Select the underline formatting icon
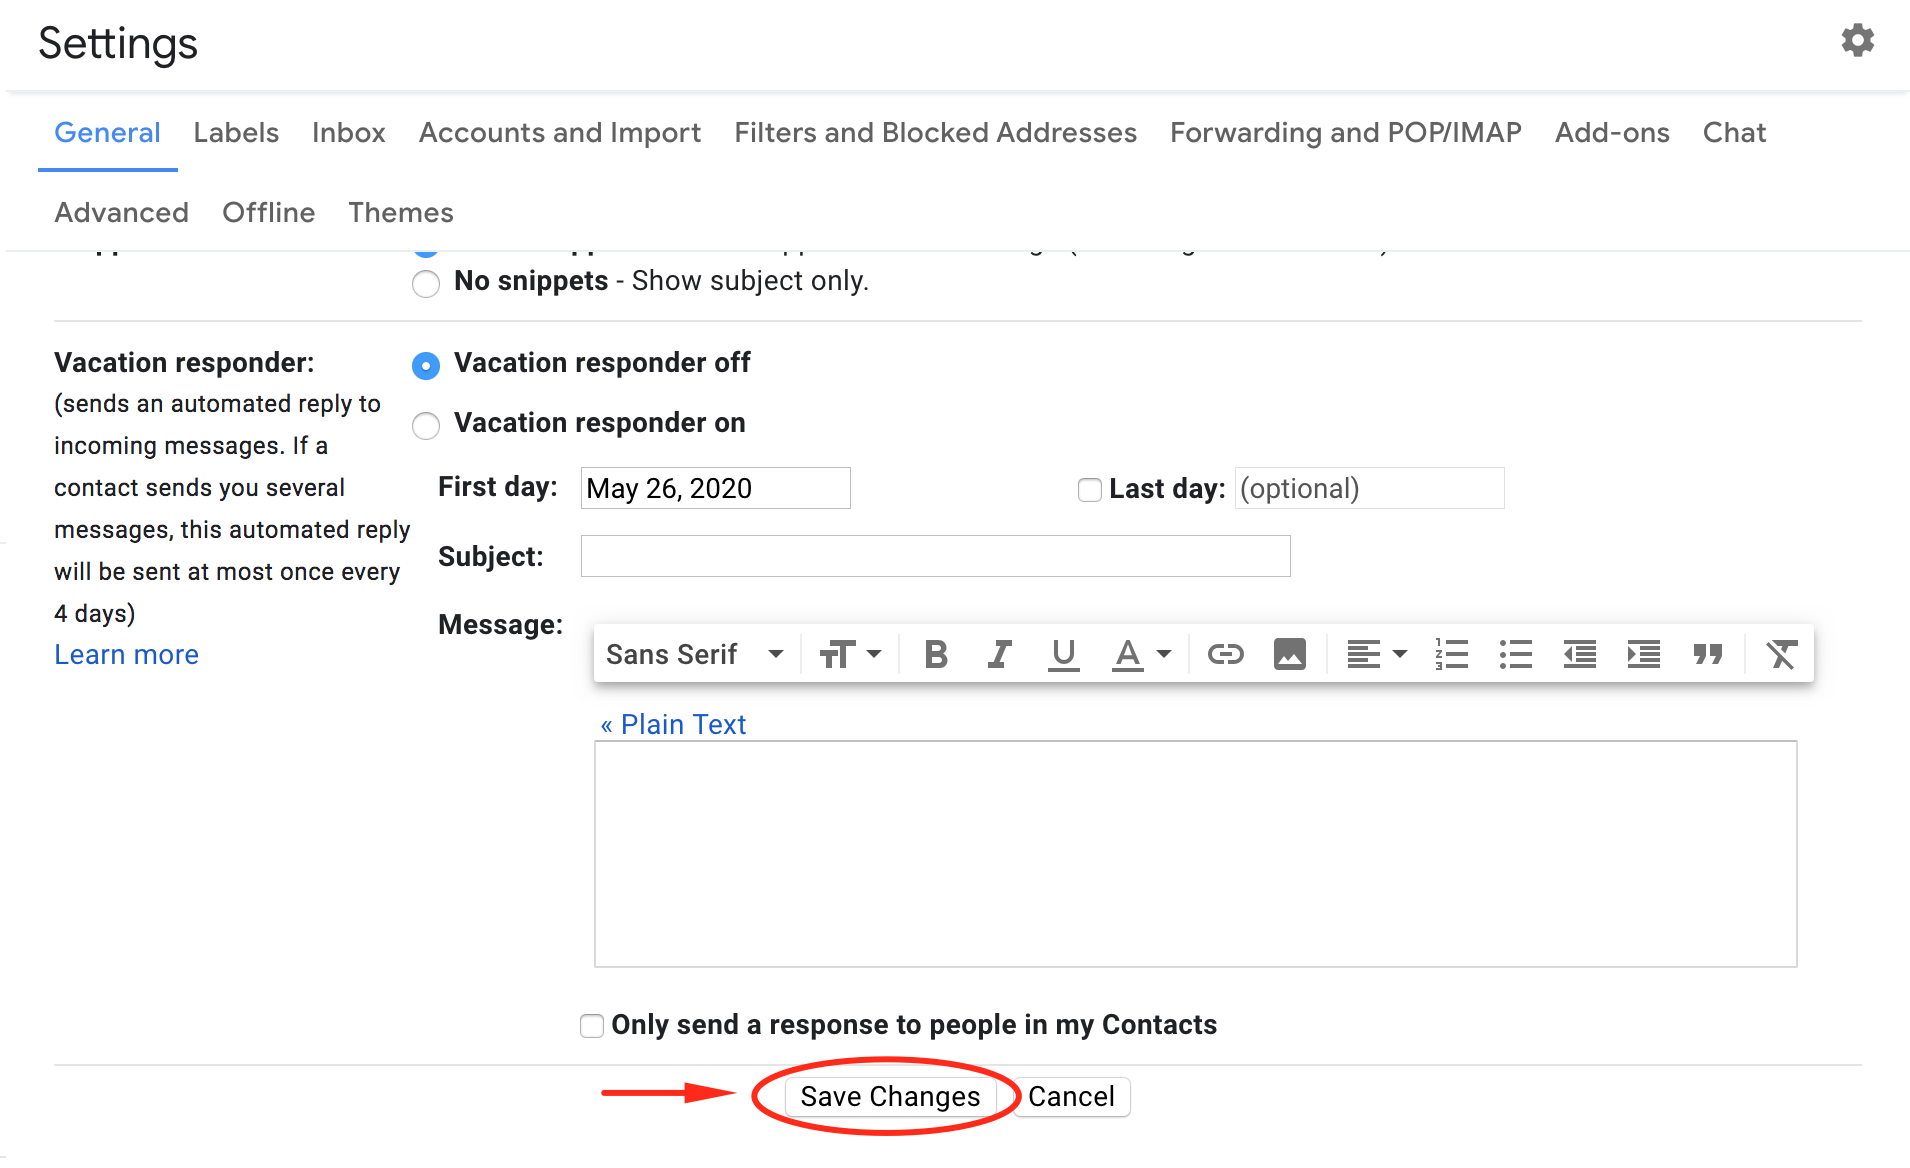Screen dimensions: 1910x1168 (x=1063, y=654)
